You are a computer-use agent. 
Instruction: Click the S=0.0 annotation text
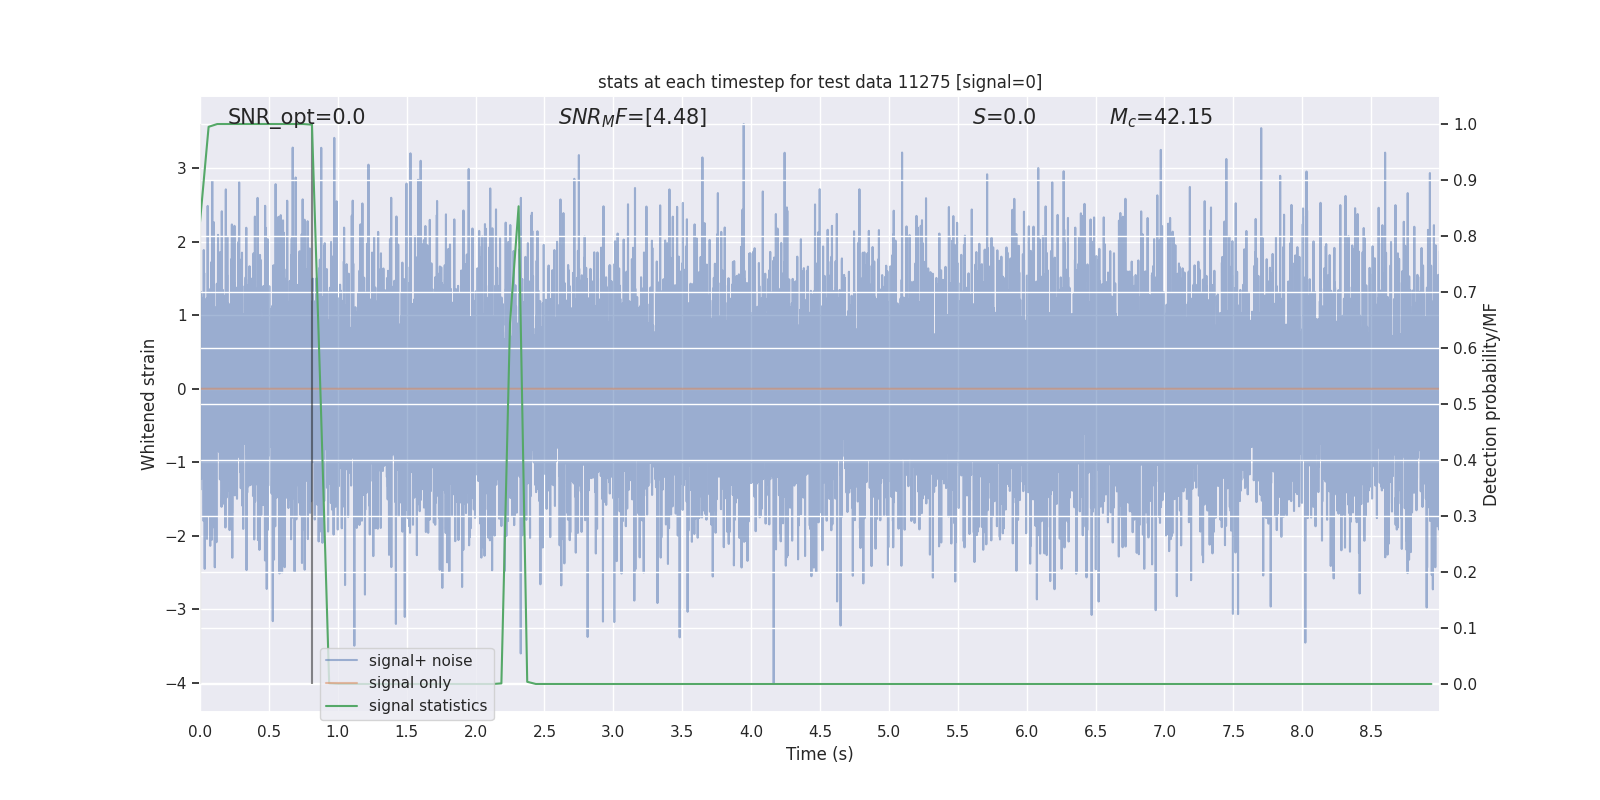(1004, 117)
